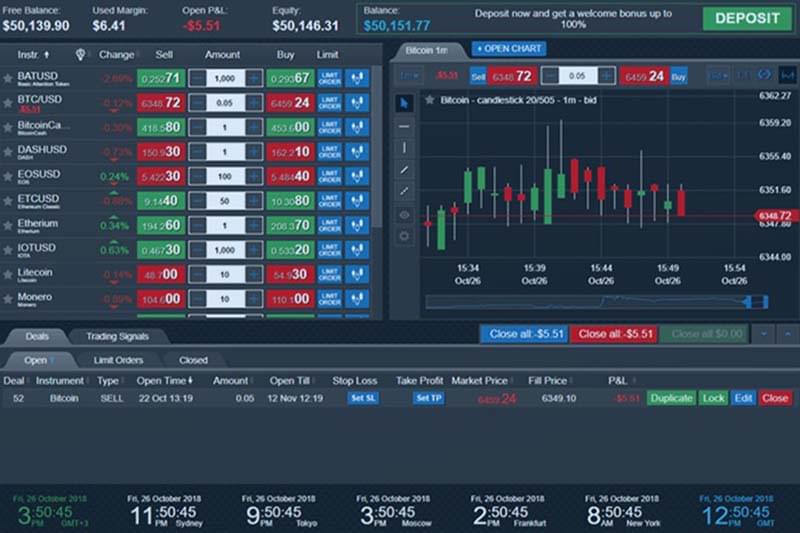The height and width of the screenshot is (533, 800).
Task: Switch to the Trading Signals tab
Action: tap(117, 337)
